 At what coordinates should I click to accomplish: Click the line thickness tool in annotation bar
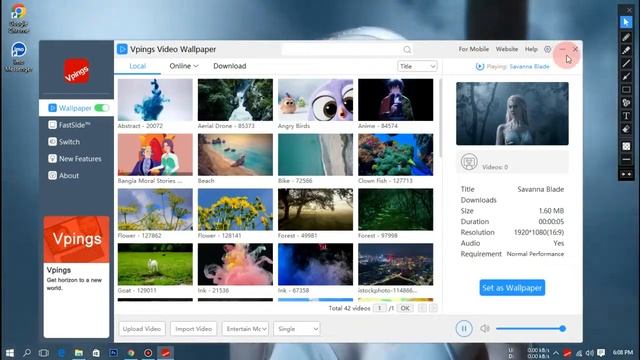(626, 160)
